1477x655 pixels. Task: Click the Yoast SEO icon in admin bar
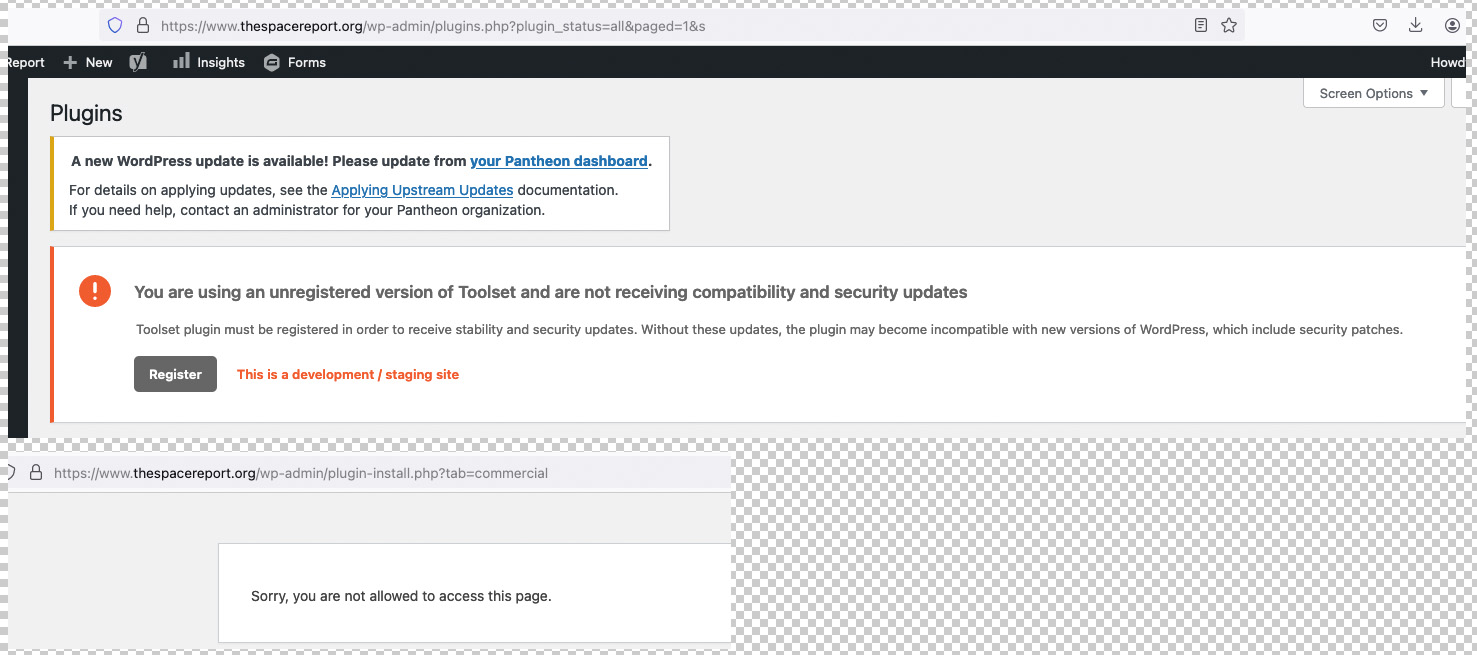[138, 62]
